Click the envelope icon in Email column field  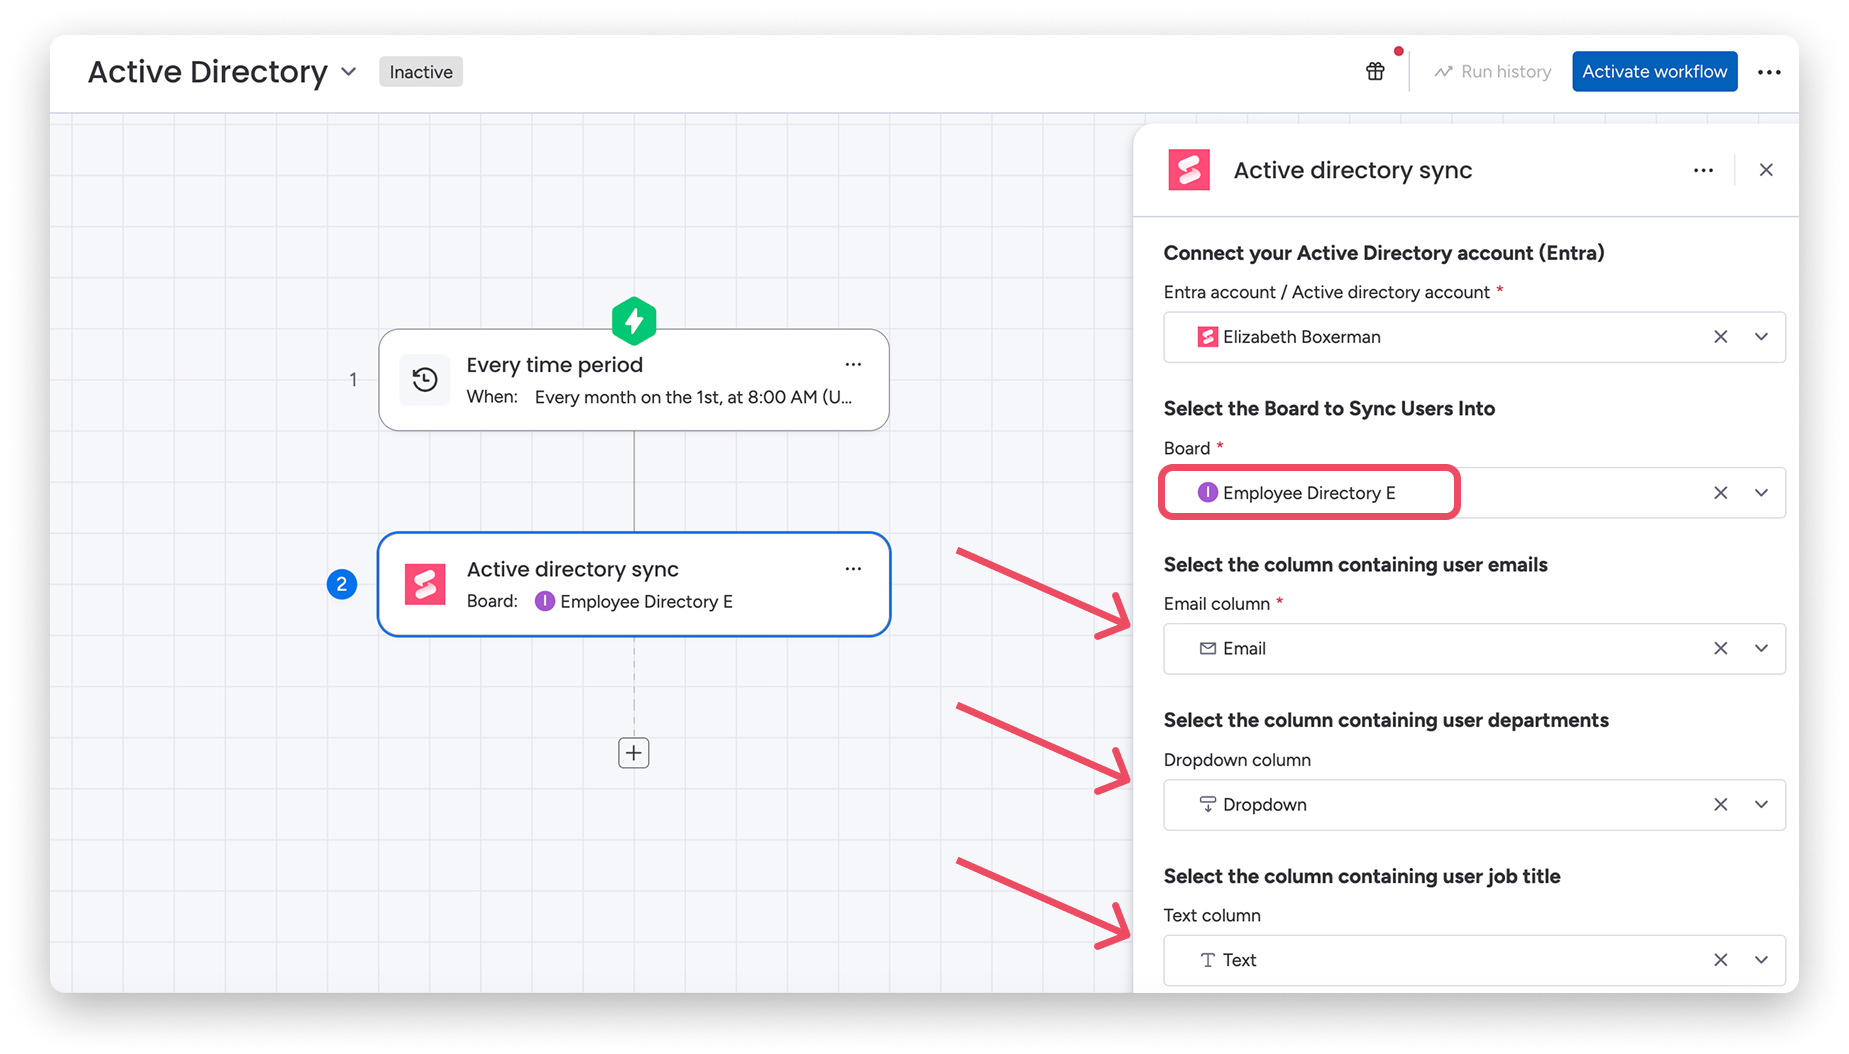click(1207, 649)
